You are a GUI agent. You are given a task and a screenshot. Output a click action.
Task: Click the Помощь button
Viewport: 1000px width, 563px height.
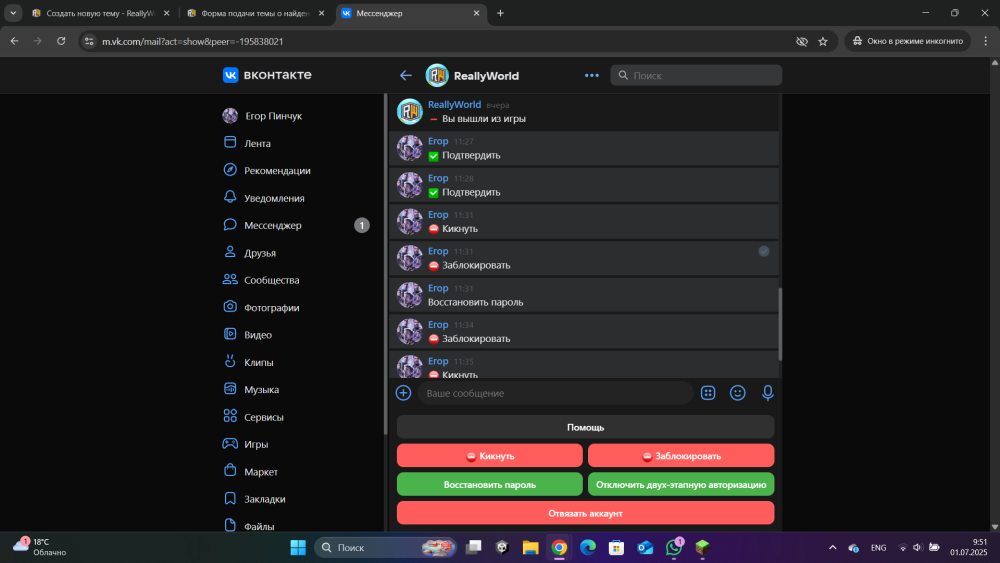[x=585, y=427]
